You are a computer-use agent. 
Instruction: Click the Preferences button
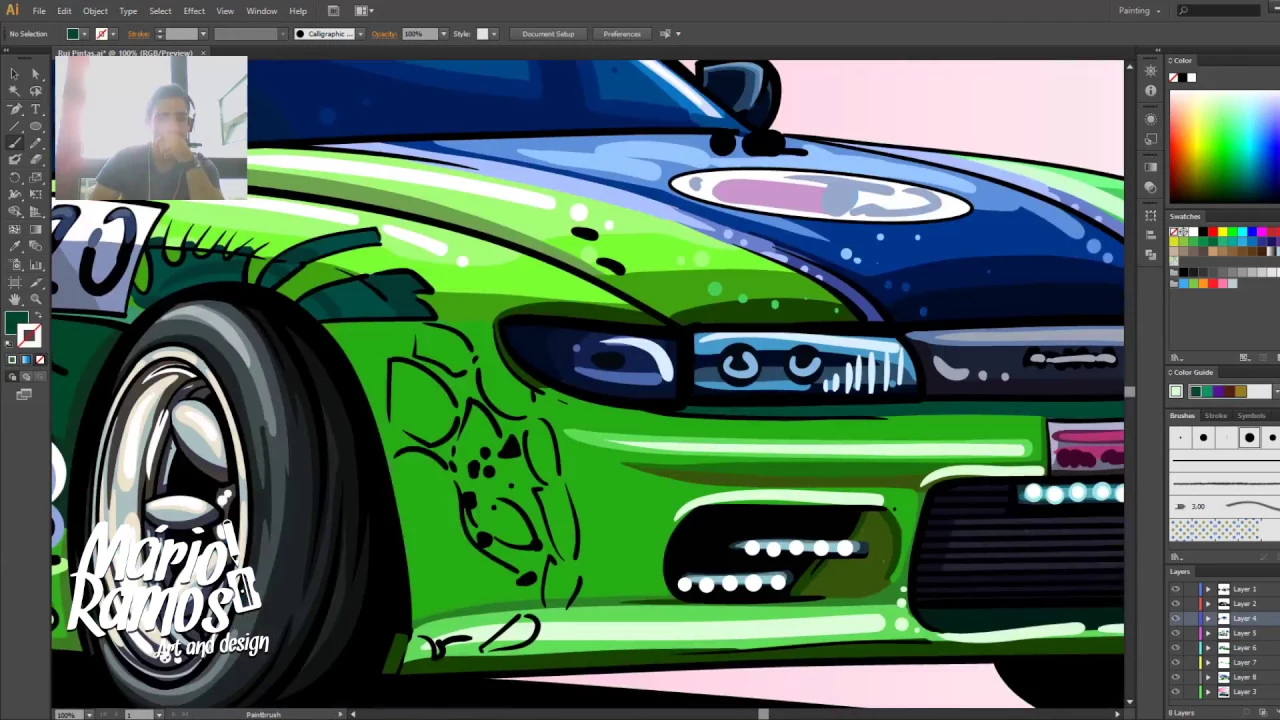622,34
